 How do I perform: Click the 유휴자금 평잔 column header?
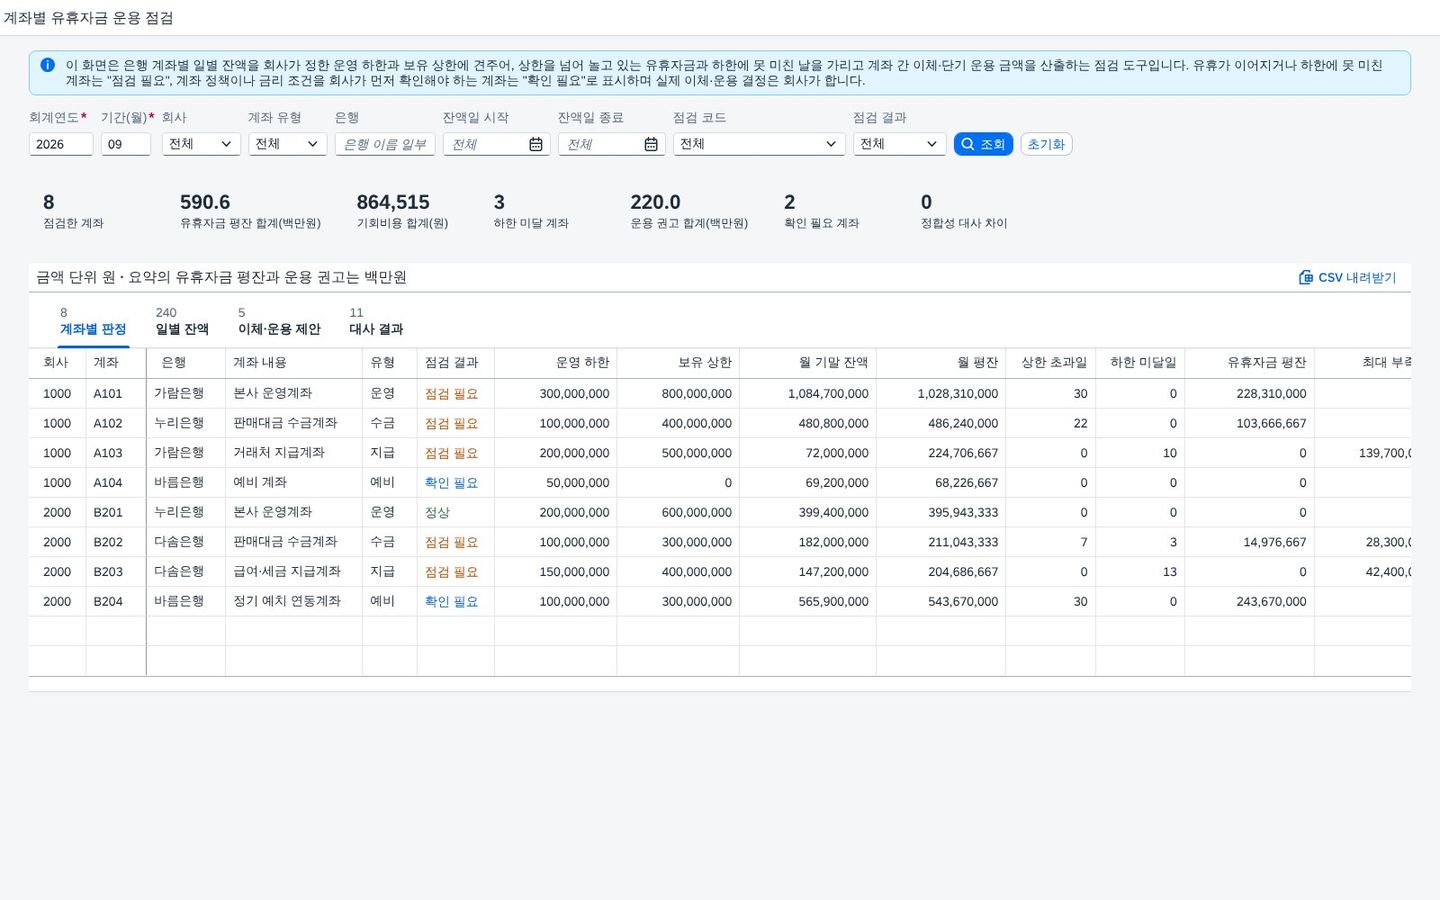tap(1250, 363)
